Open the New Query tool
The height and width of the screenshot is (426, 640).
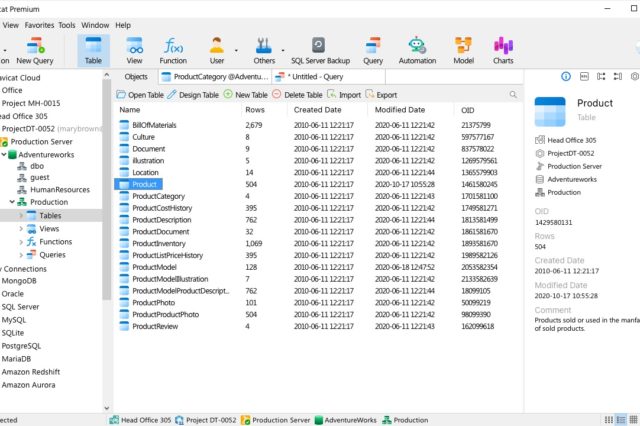click(35, 51)
